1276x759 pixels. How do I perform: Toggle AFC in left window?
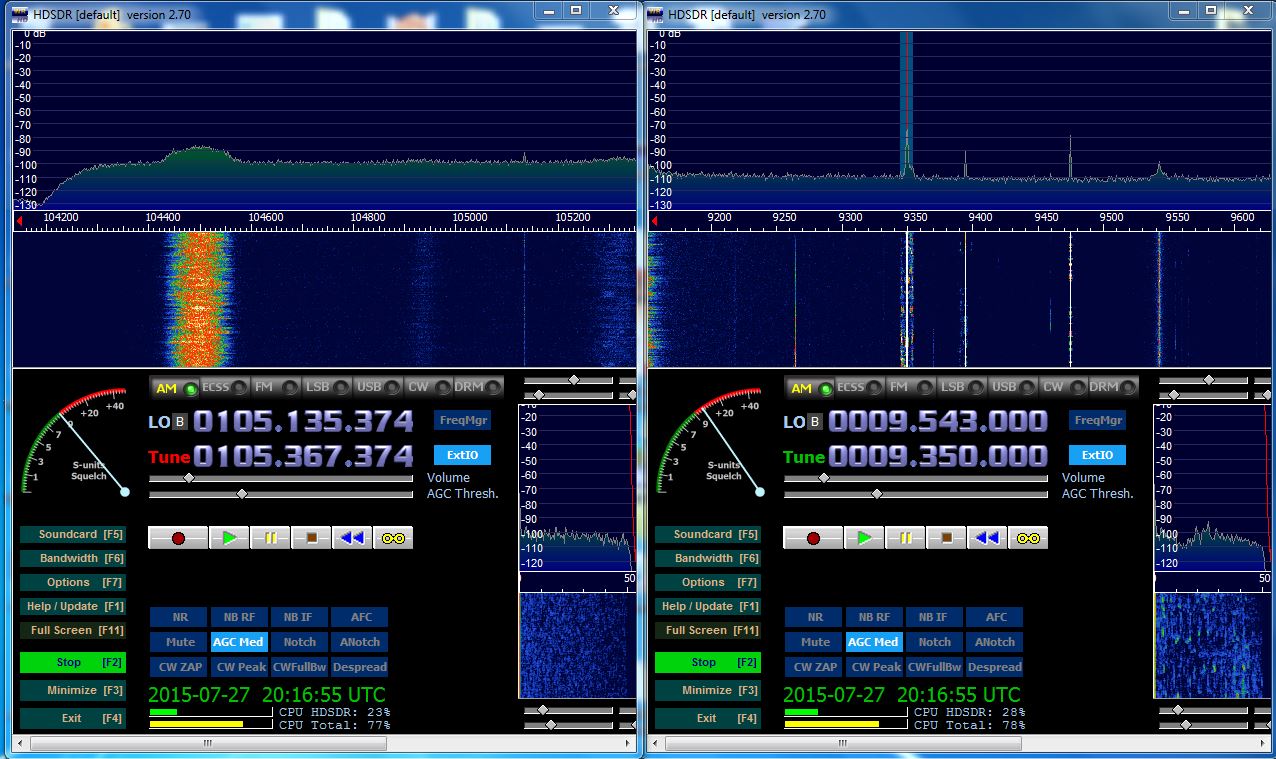359,617
